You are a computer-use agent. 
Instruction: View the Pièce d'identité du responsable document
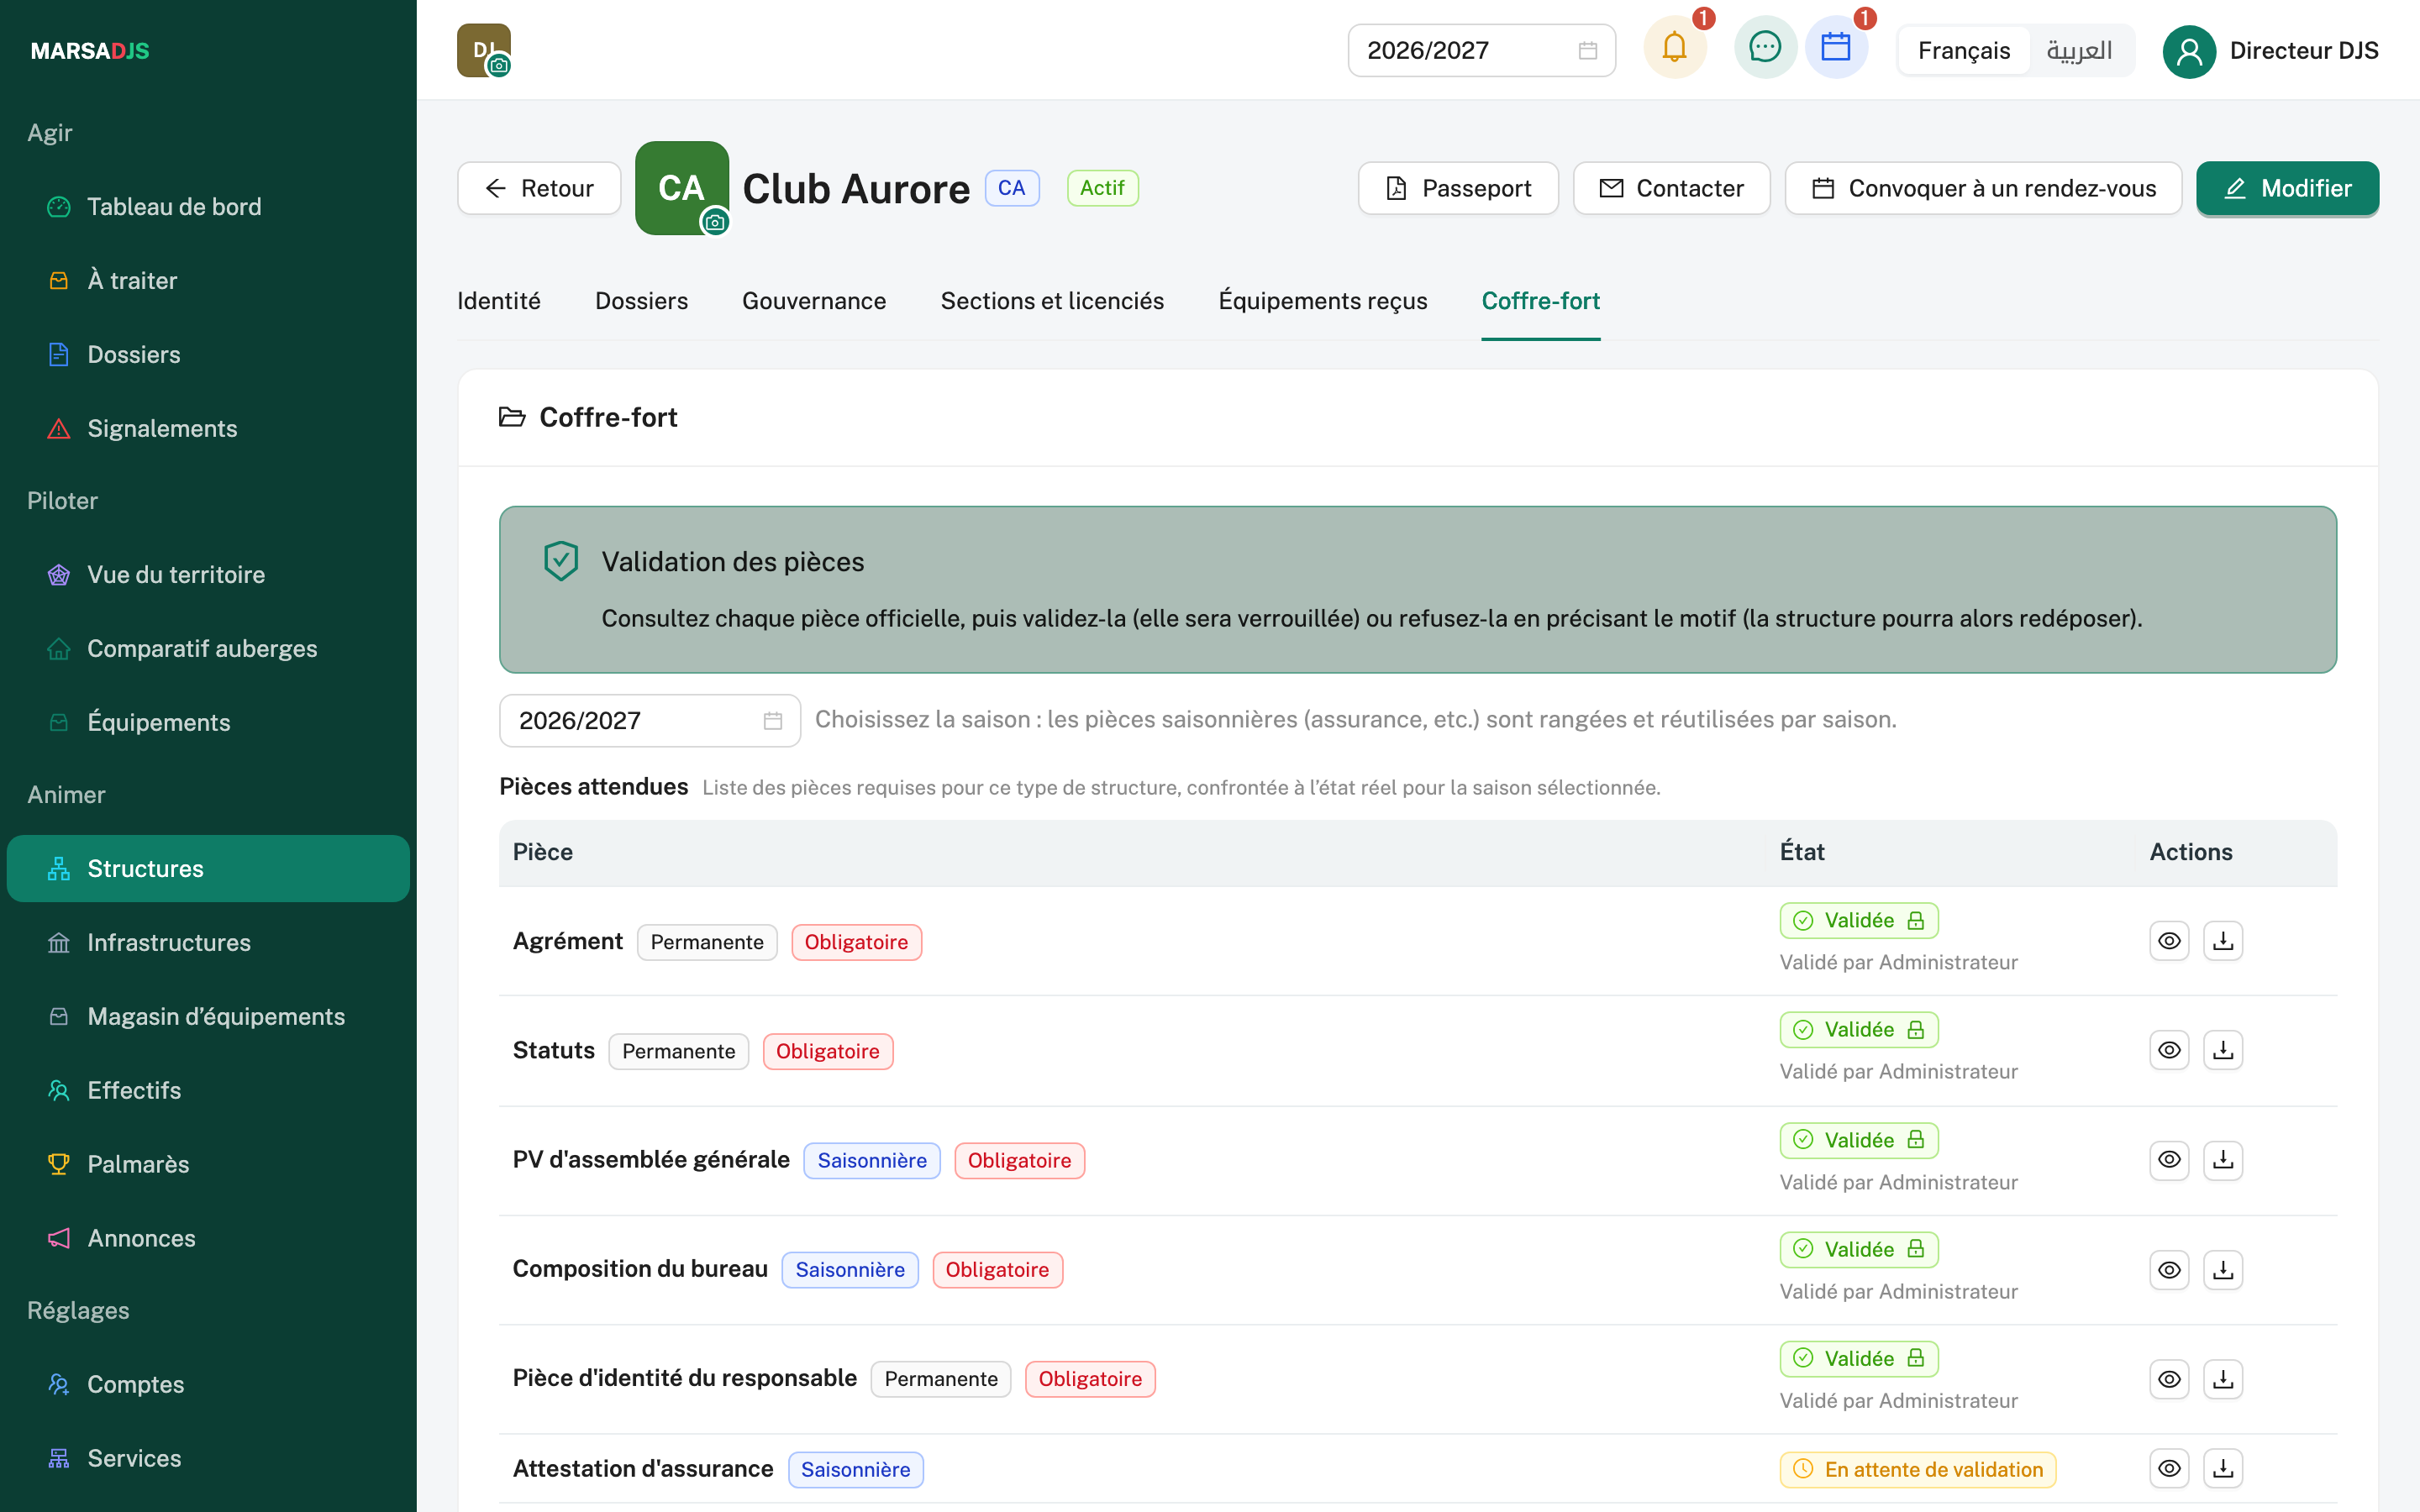(2169, 1379)
